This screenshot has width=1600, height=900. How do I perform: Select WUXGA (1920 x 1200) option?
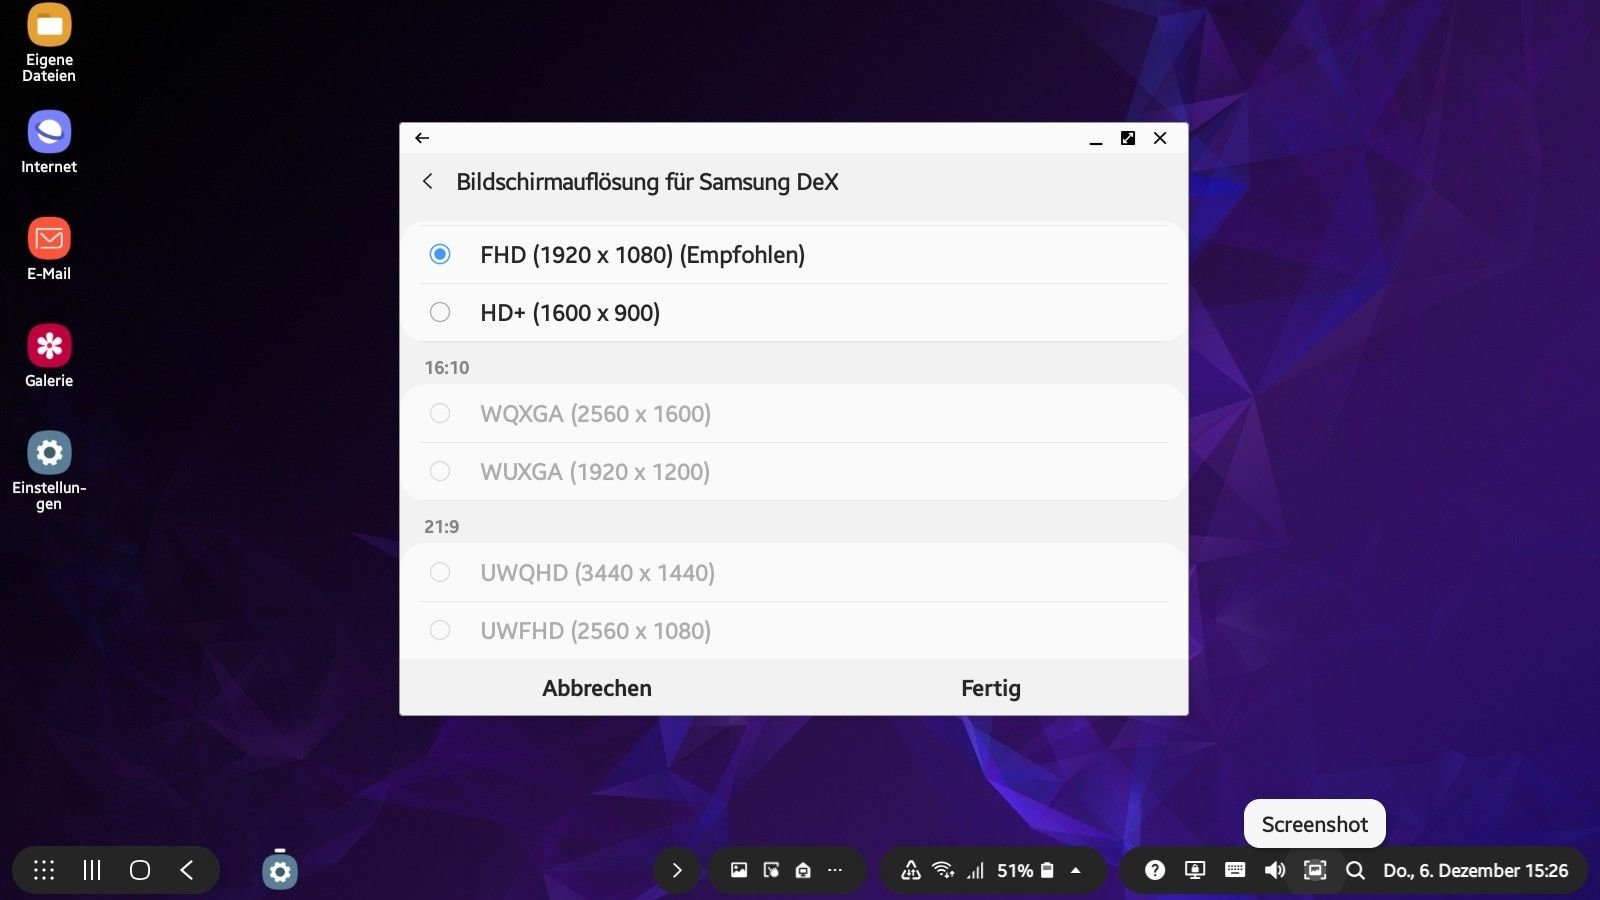click(794, 471)
